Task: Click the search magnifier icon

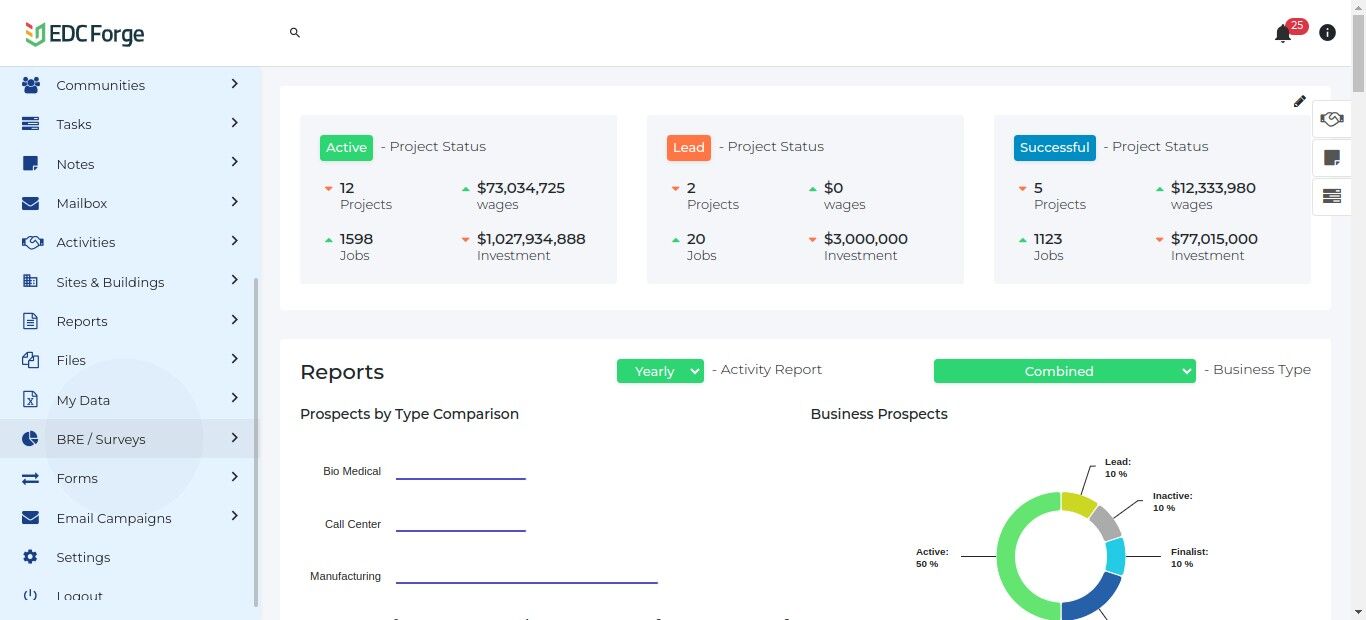Action: (x=295, y=33)
